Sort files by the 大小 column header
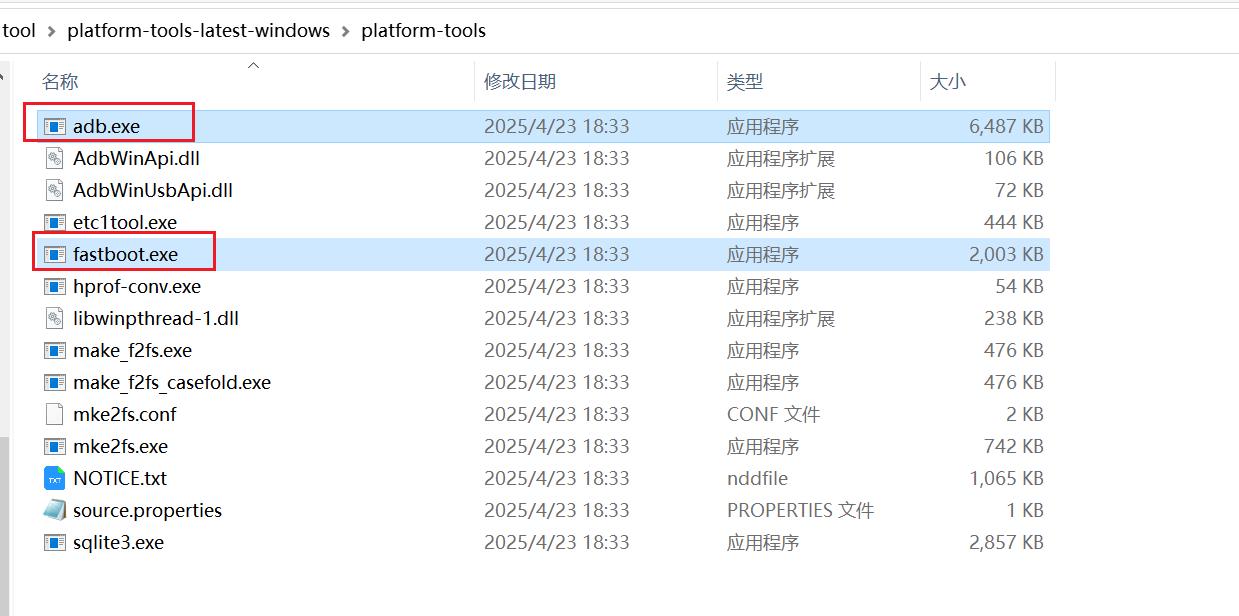Screen dimensions: 1239x616 948,81
